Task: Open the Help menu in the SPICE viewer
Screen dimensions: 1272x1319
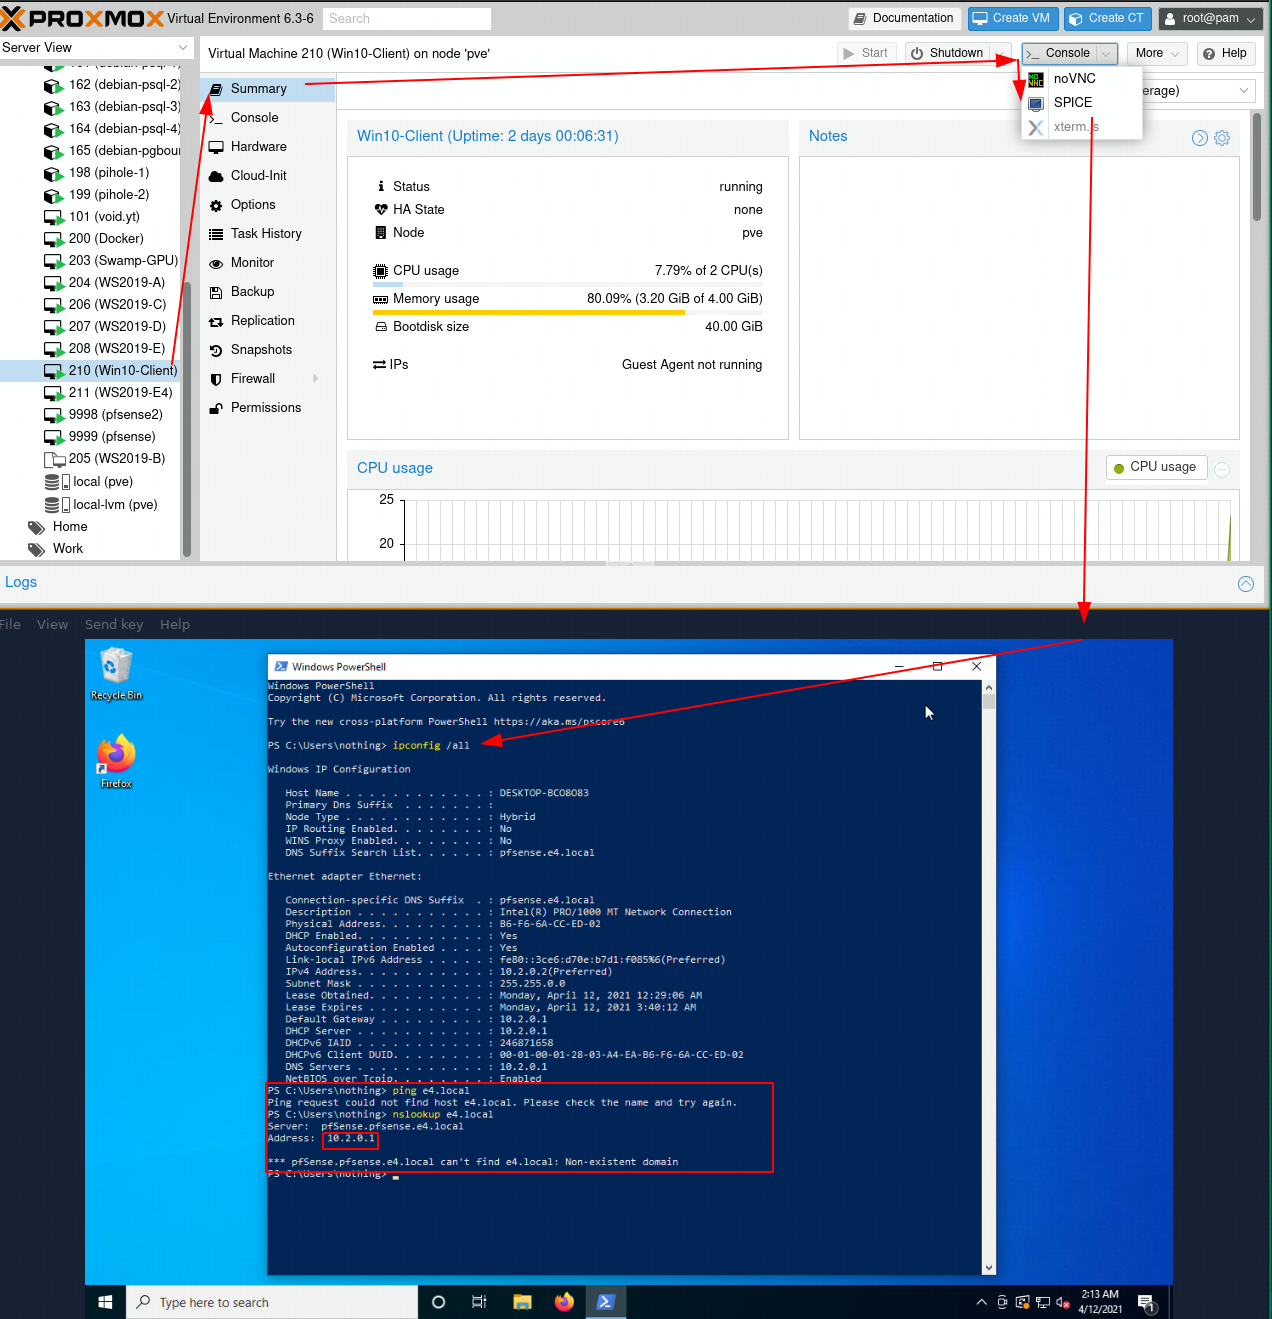Action: [x=175, y=625]
